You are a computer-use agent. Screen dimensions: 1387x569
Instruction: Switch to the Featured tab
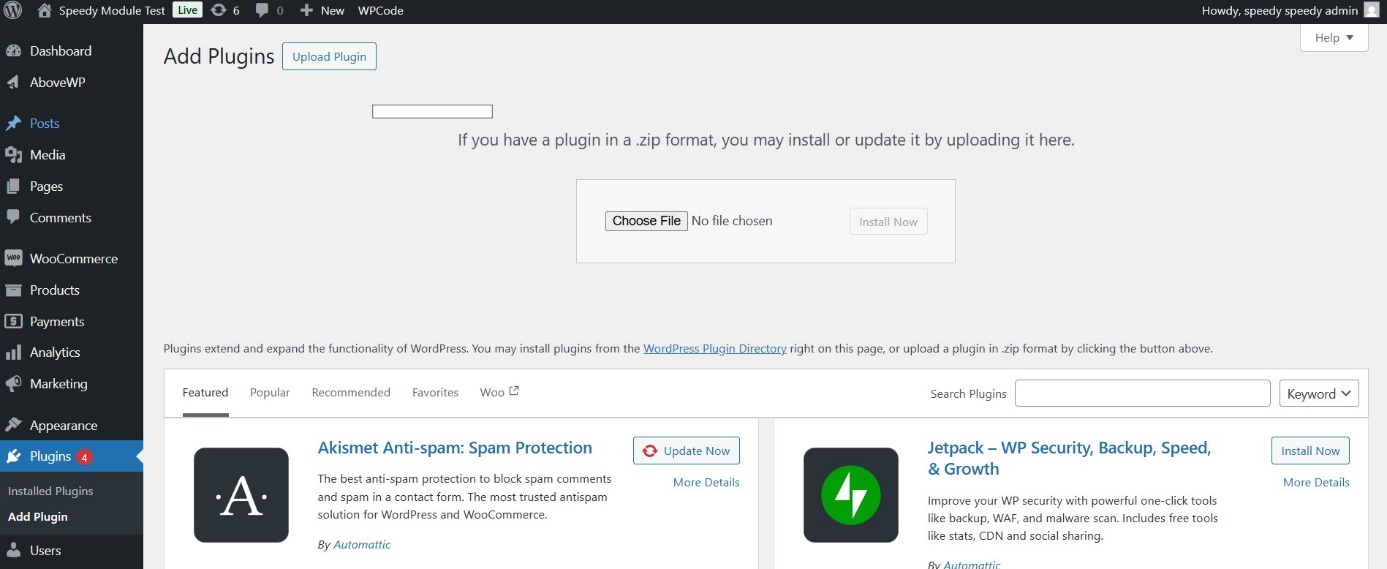[205, 392]
